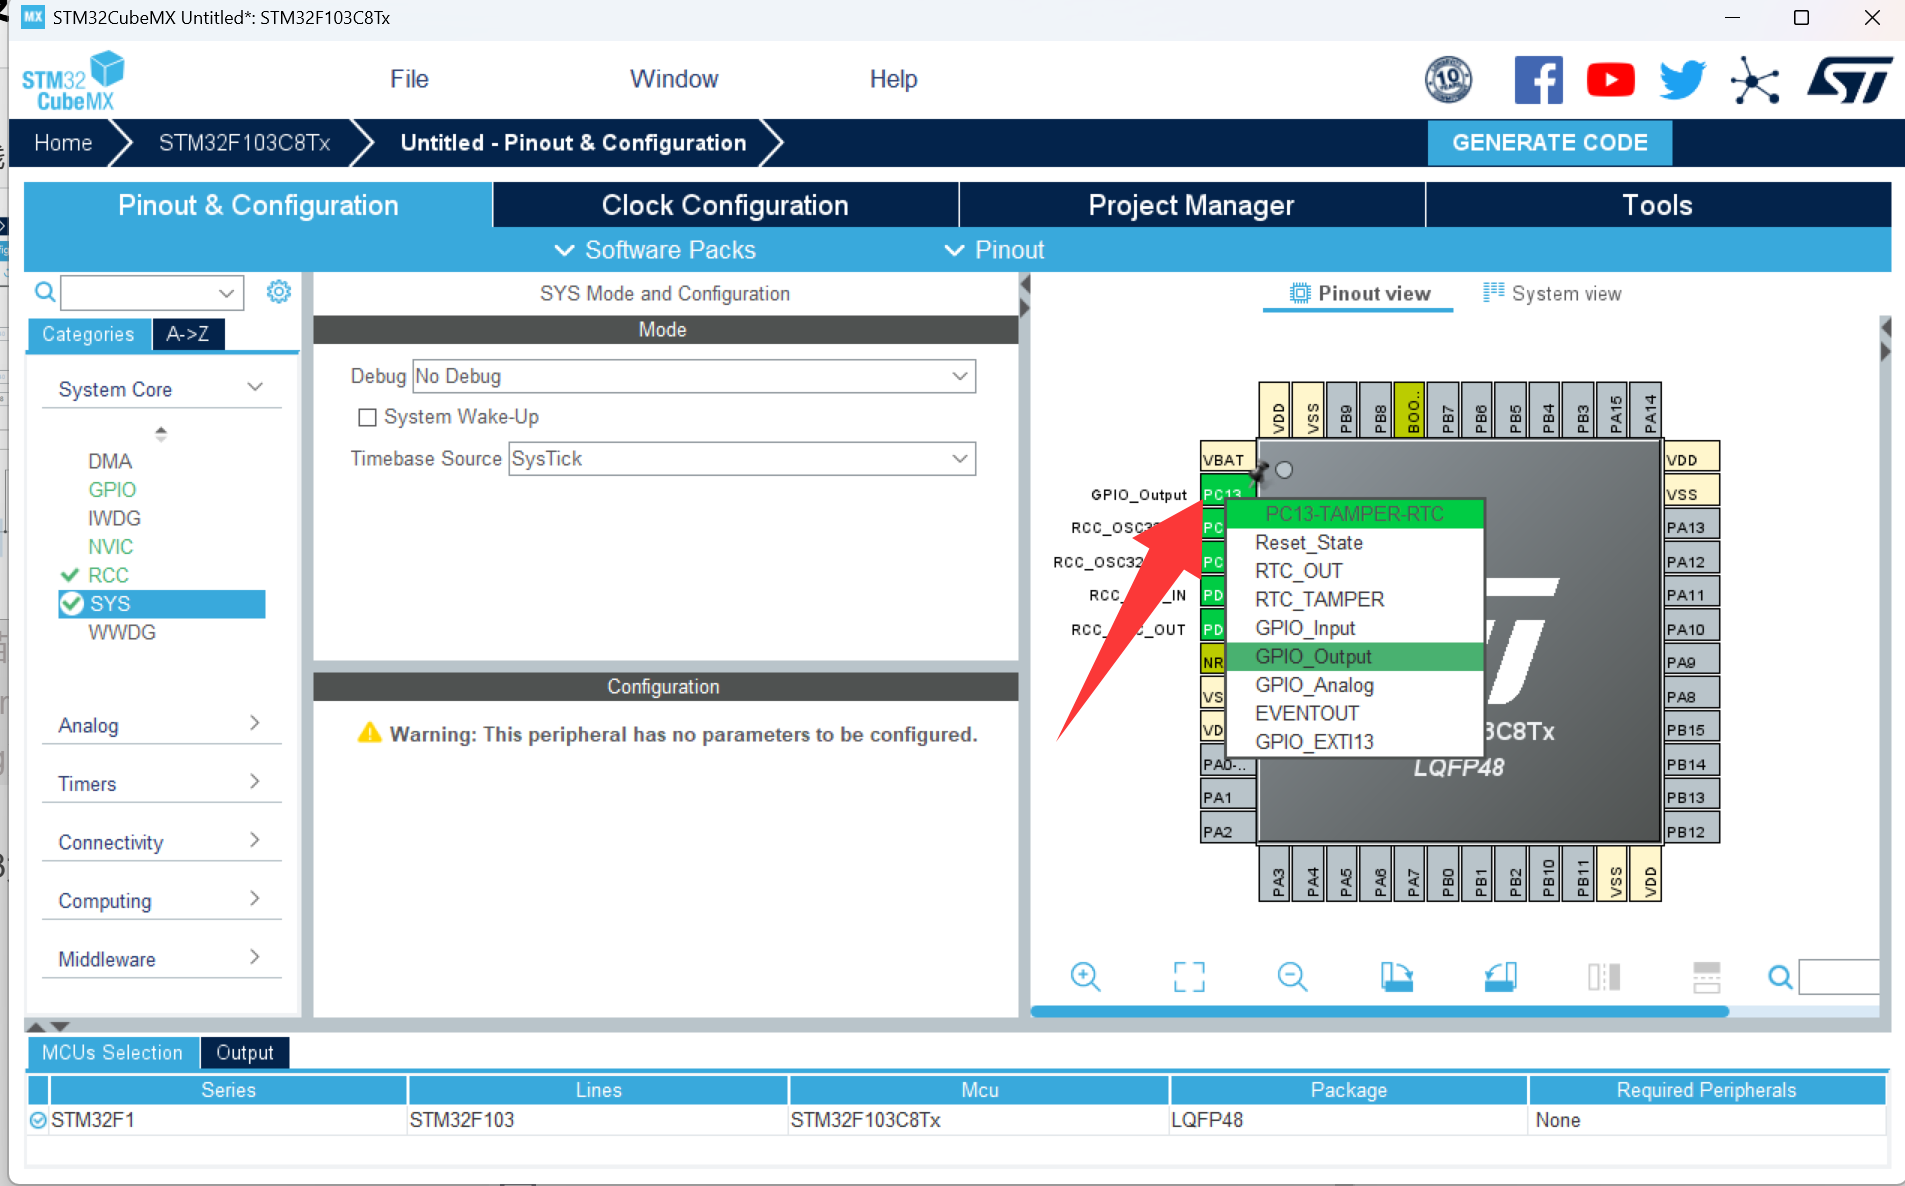
Task: Fit the chip to the view
Action: (x=1189, y=976)
